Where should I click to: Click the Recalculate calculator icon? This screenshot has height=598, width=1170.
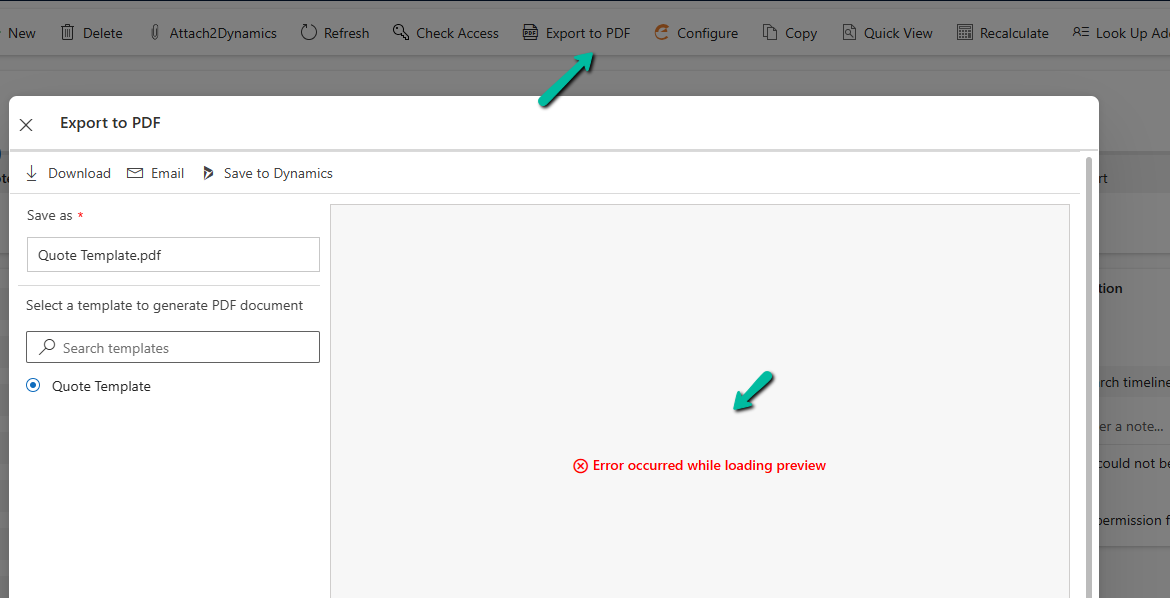964,32
